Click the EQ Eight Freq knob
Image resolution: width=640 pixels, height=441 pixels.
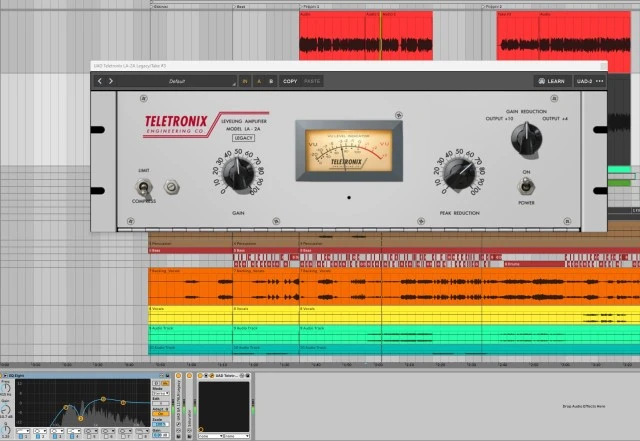point(6,388)
